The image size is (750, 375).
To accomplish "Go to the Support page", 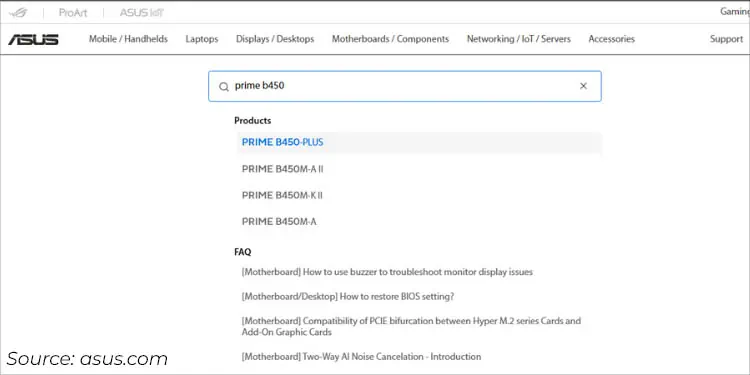I will [x=726, y=39].
